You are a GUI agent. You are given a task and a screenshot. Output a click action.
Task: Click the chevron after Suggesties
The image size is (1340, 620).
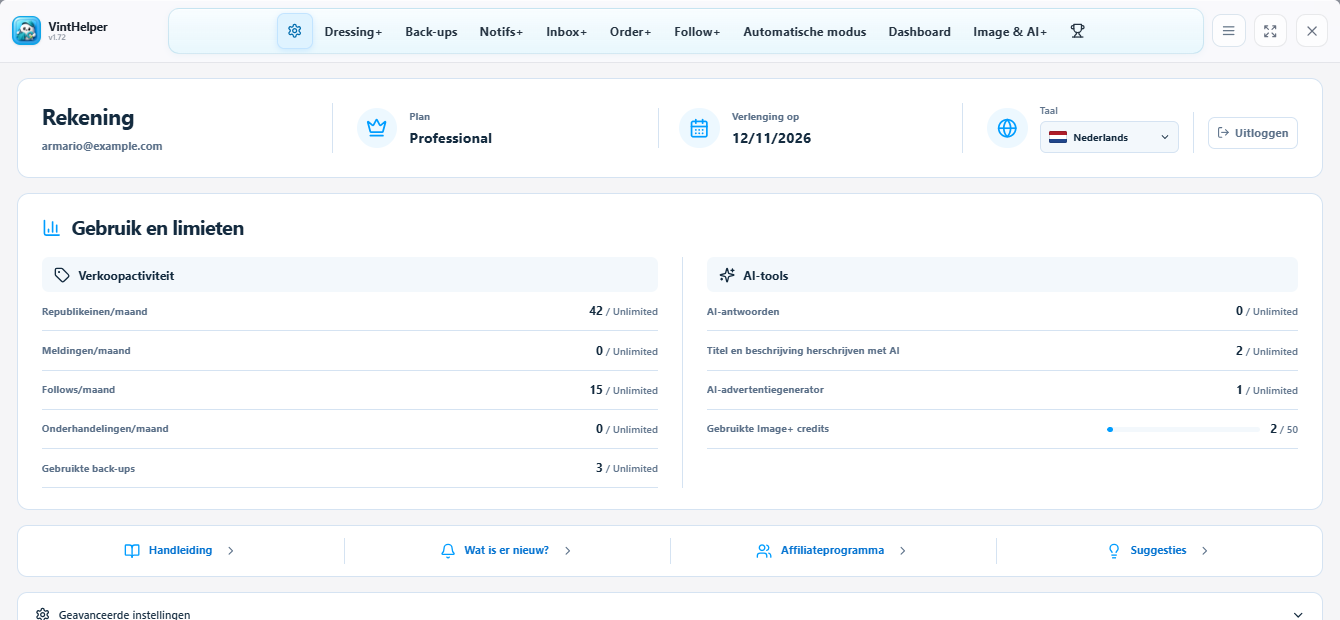pos(1205,551)
